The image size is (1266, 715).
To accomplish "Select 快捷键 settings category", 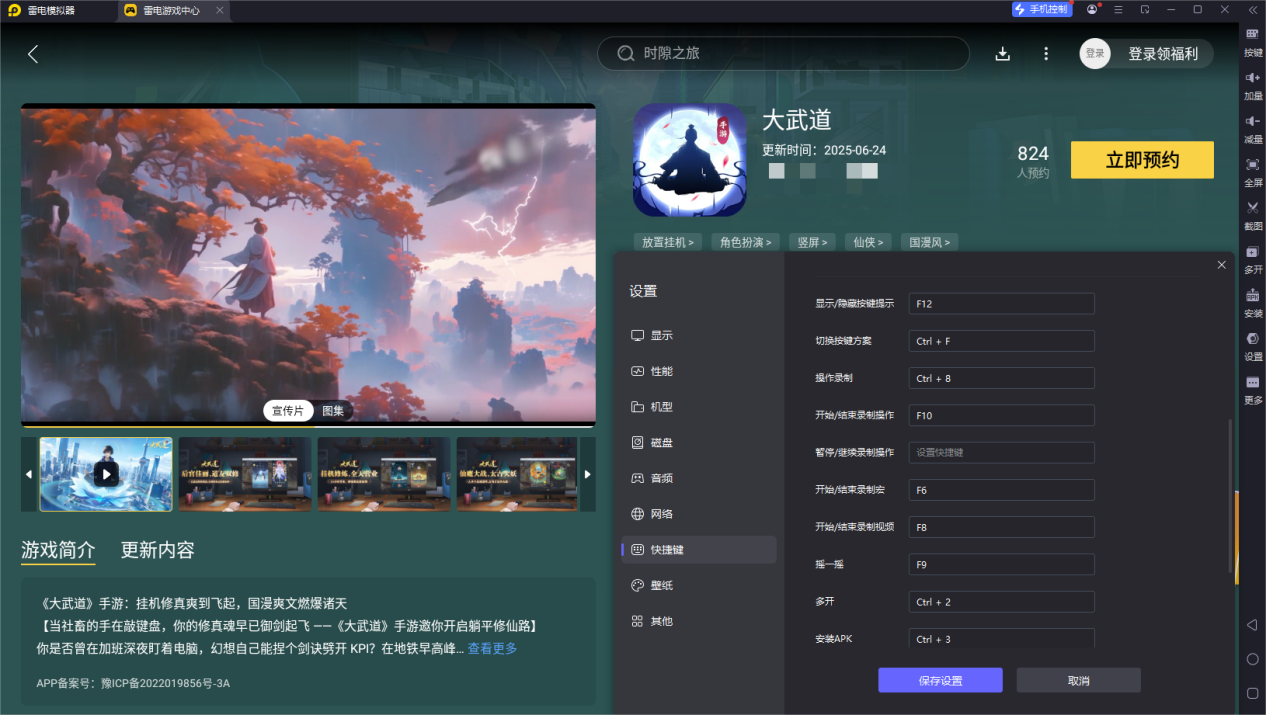I will point(699,550).
